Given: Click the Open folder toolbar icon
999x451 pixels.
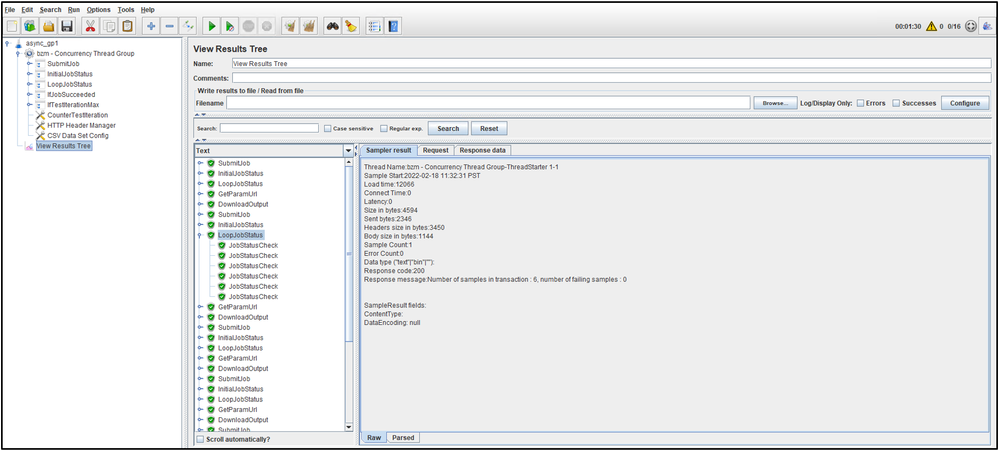Looking at the screenshot, I should coord(49,26).
